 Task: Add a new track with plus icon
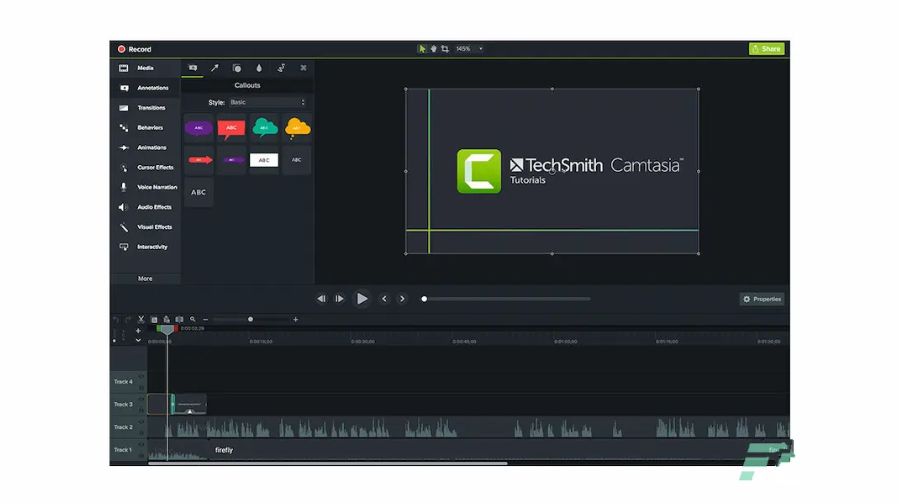coord(138,331)
